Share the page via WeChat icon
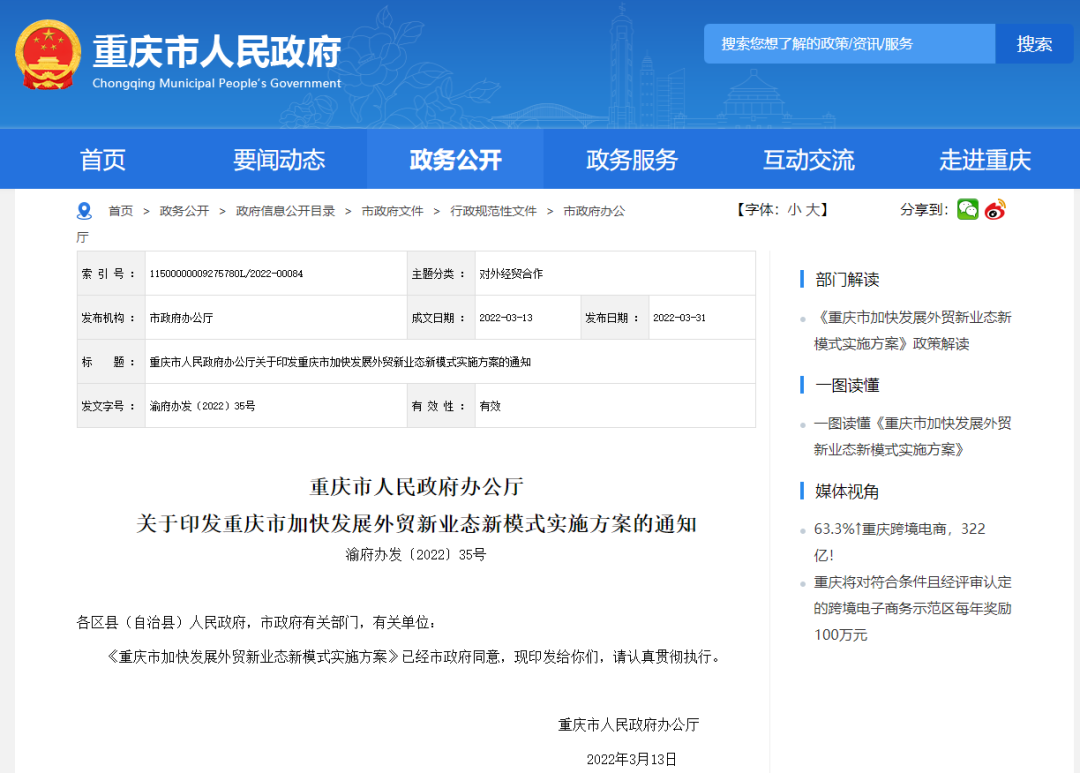 pyautogui.click(x=967, y=209)
